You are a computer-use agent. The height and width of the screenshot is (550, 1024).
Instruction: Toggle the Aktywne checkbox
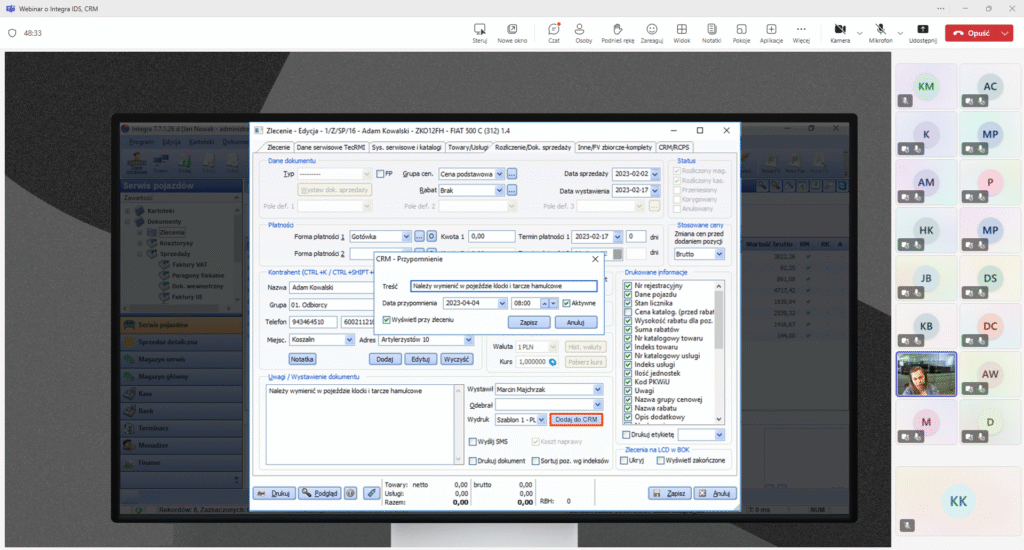(566, 303)
